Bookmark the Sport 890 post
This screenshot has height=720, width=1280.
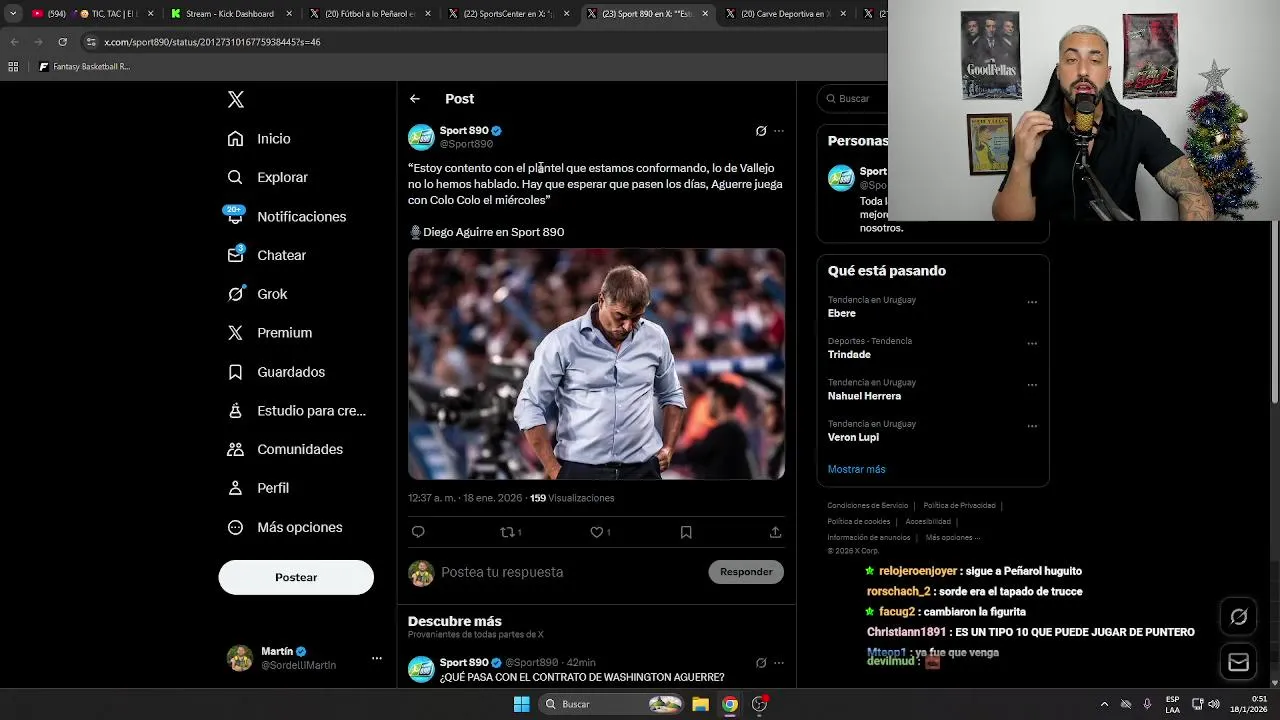pos(686,532)
